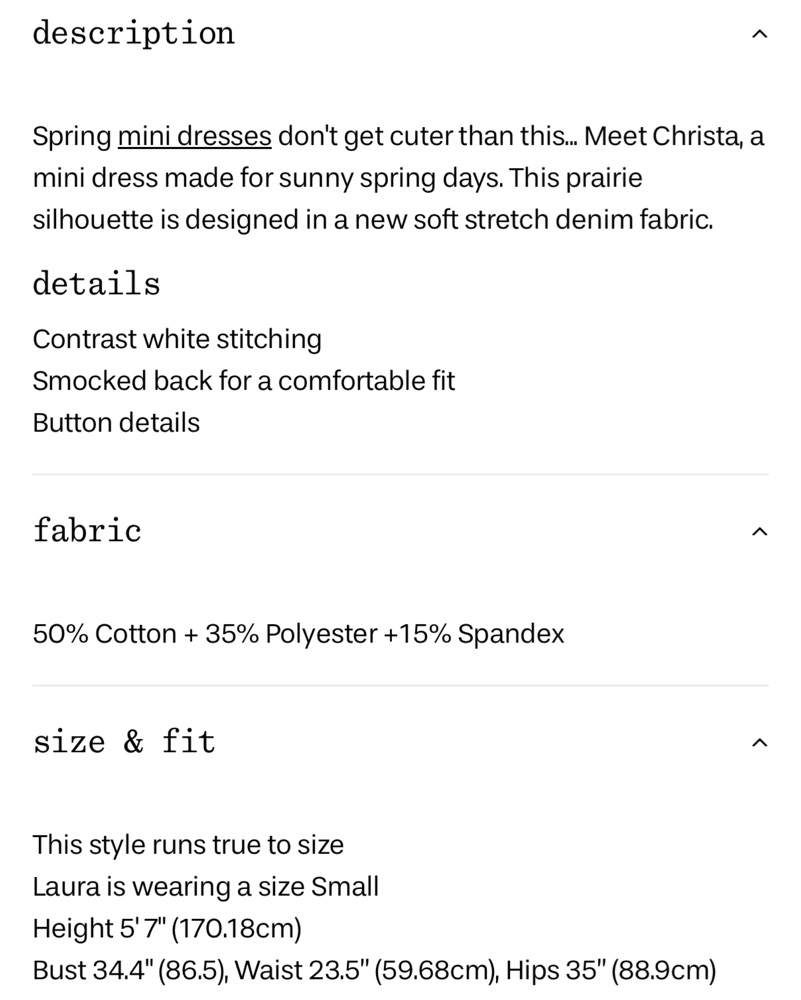Viewport: 801px width, 1000px height.
Task: Select the Laura is wearing size Small line
Action: pyautogui.click(x=205, y=887)
